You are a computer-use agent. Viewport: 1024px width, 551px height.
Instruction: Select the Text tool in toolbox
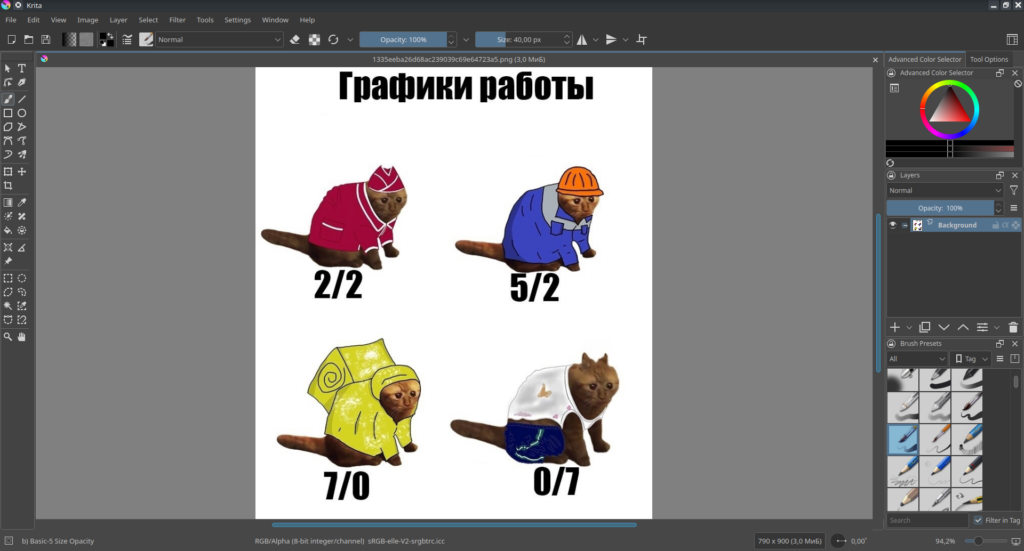[x=22, y=68]
